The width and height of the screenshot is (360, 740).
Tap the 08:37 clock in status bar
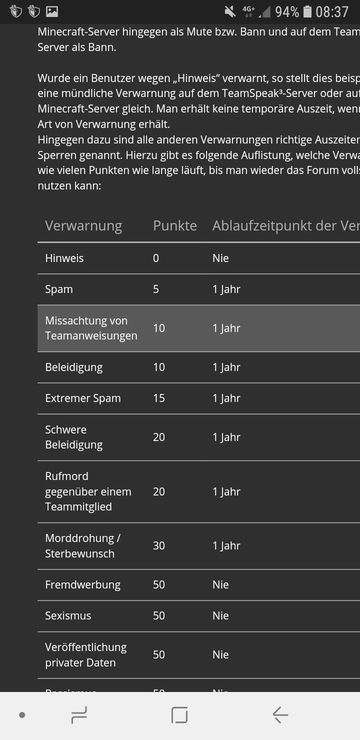(x=332, y=12)
